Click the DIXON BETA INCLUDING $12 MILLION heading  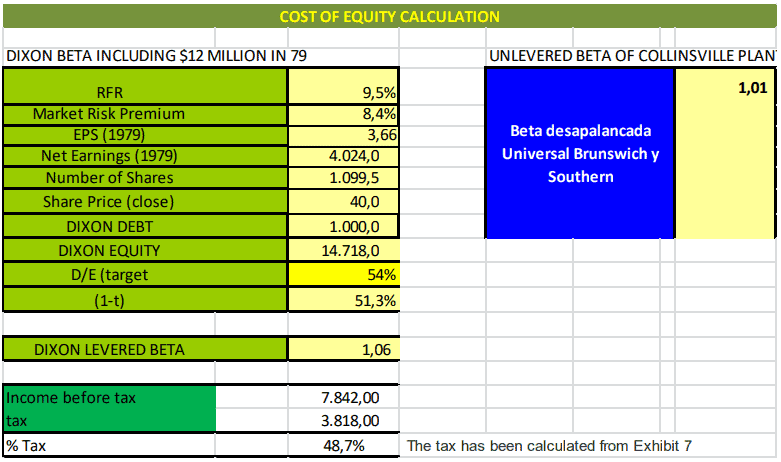coord(156,56)
